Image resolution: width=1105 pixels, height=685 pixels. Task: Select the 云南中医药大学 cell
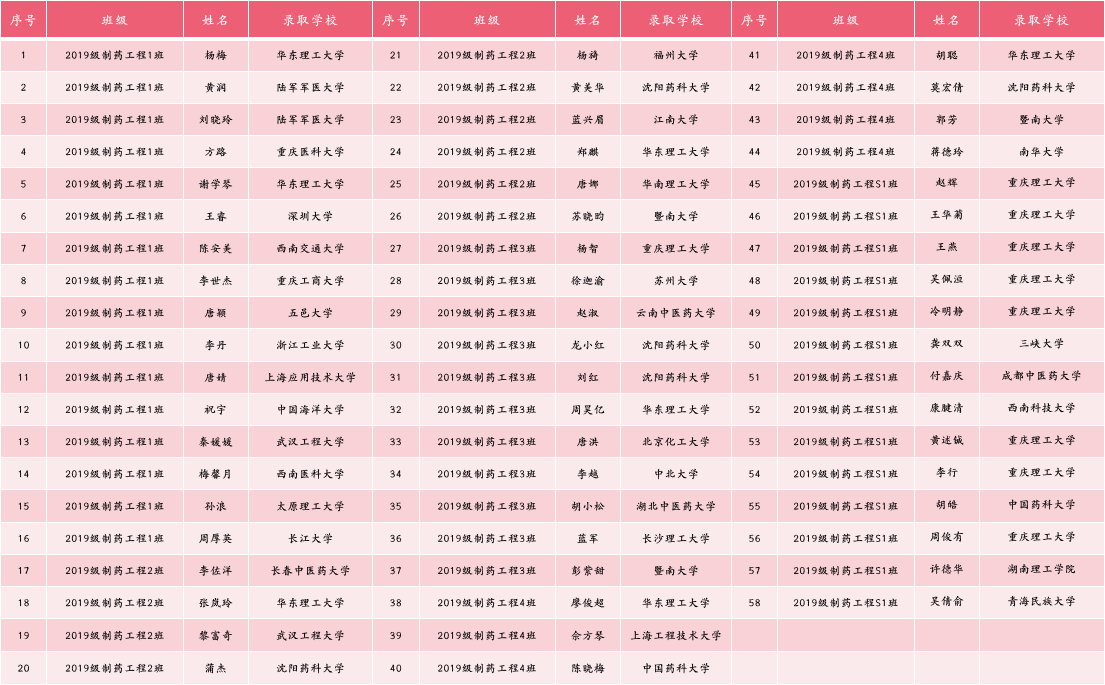676,313
